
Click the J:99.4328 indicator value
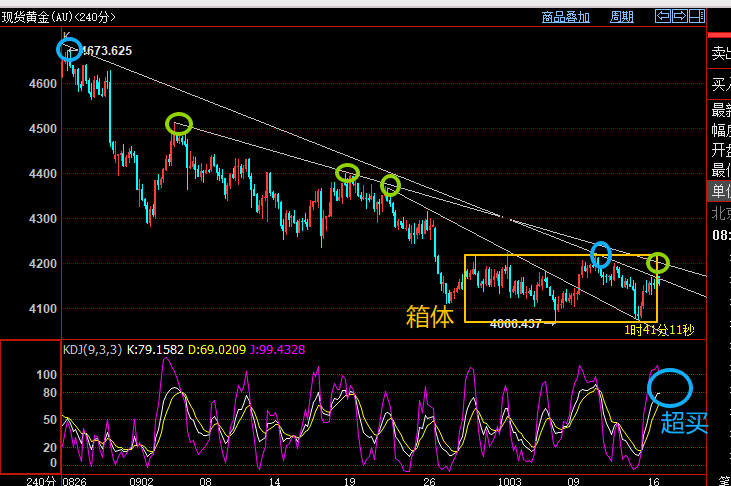click(277, 349)
